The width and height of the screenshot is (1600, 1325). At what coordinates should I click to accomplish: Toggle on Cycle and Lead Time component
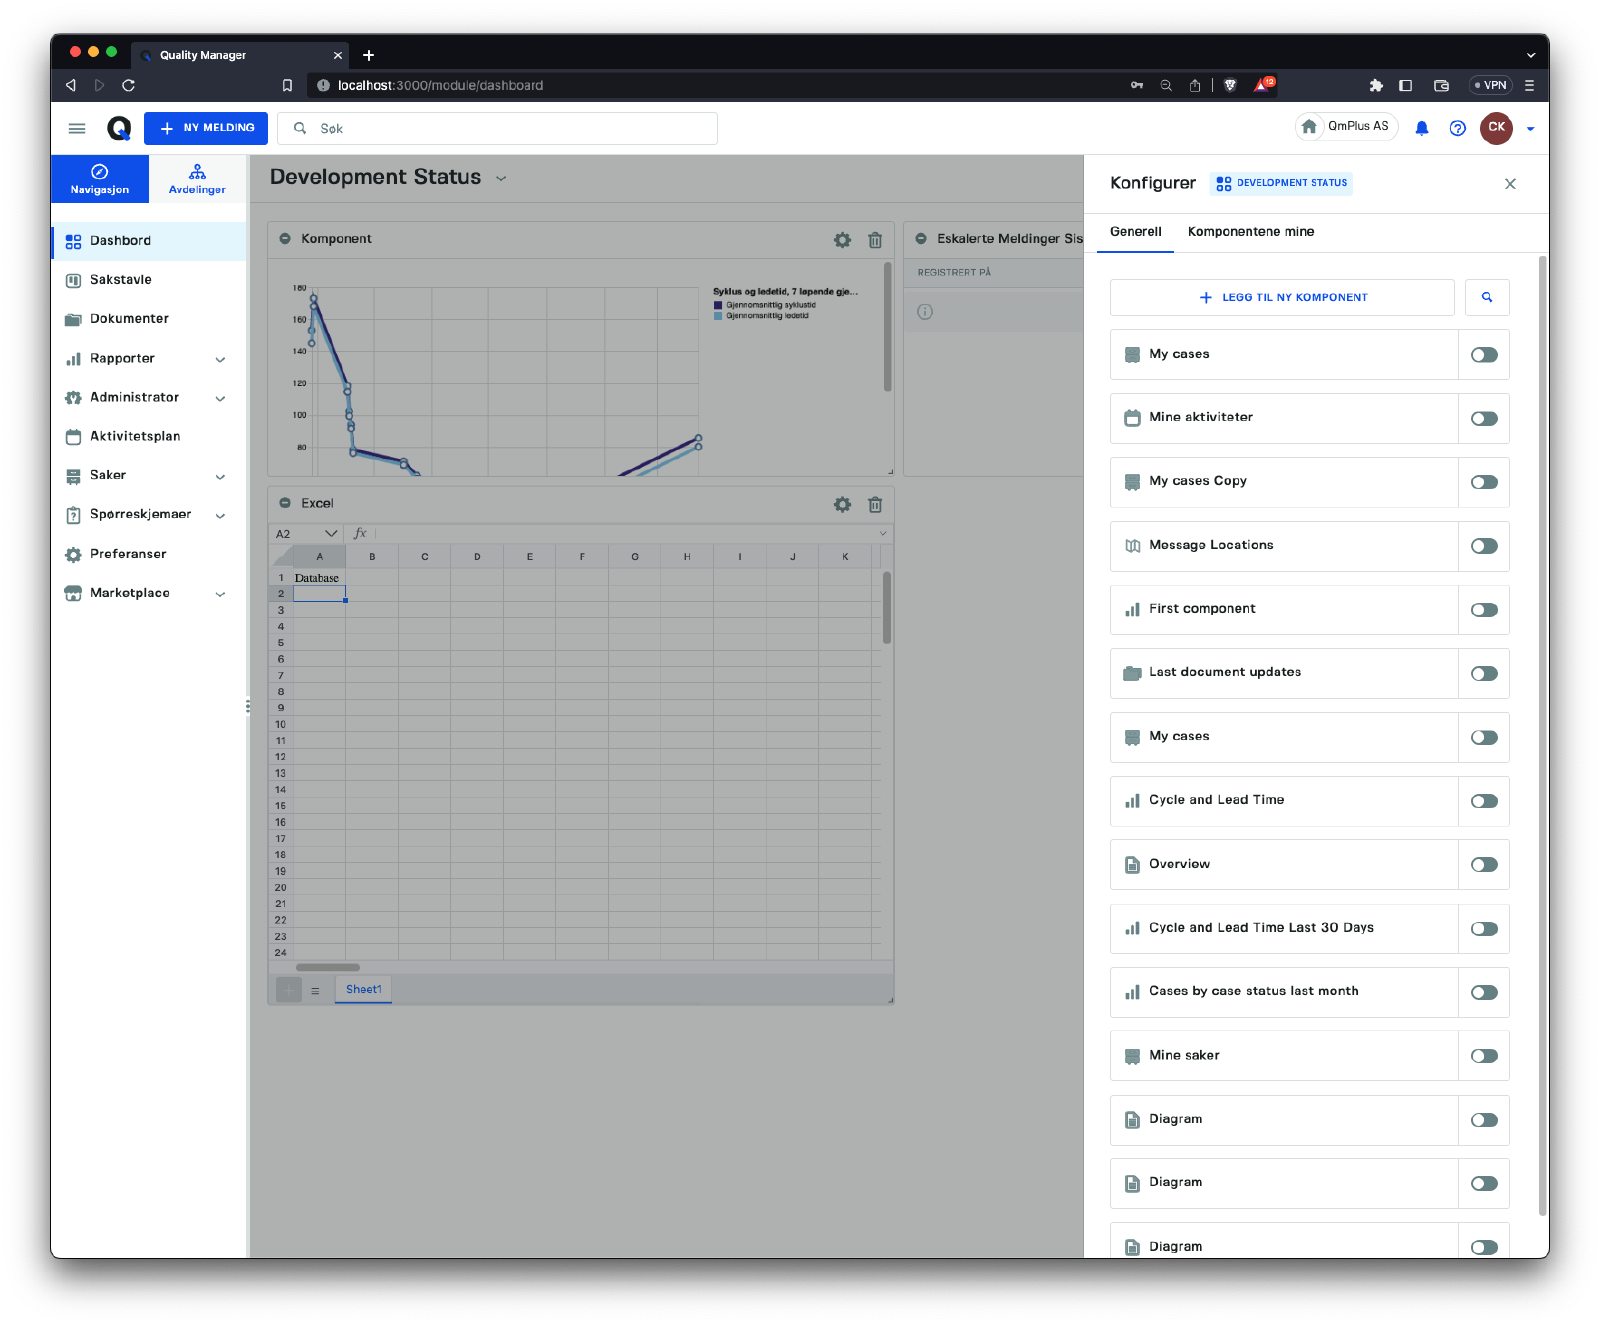pos(1484,801)
